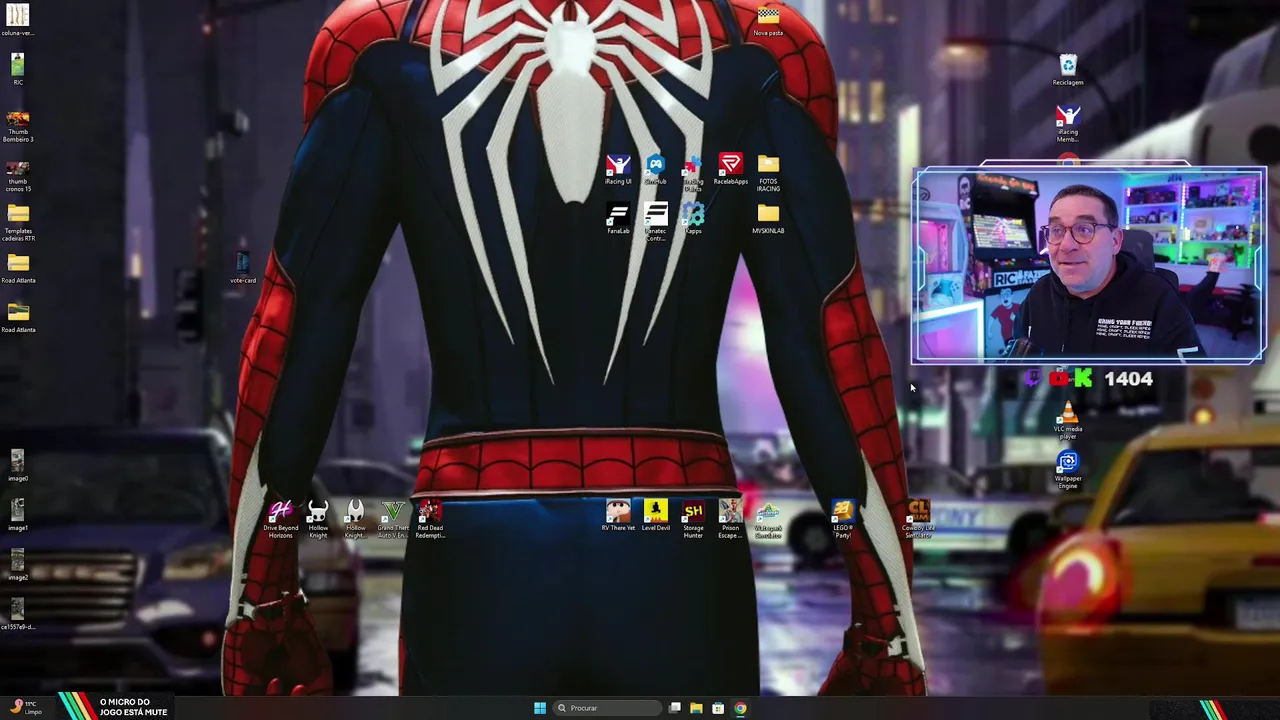1280x720 pixels.
Task: Open the weather widget on the taskbar
Action: tap(24, 707)
